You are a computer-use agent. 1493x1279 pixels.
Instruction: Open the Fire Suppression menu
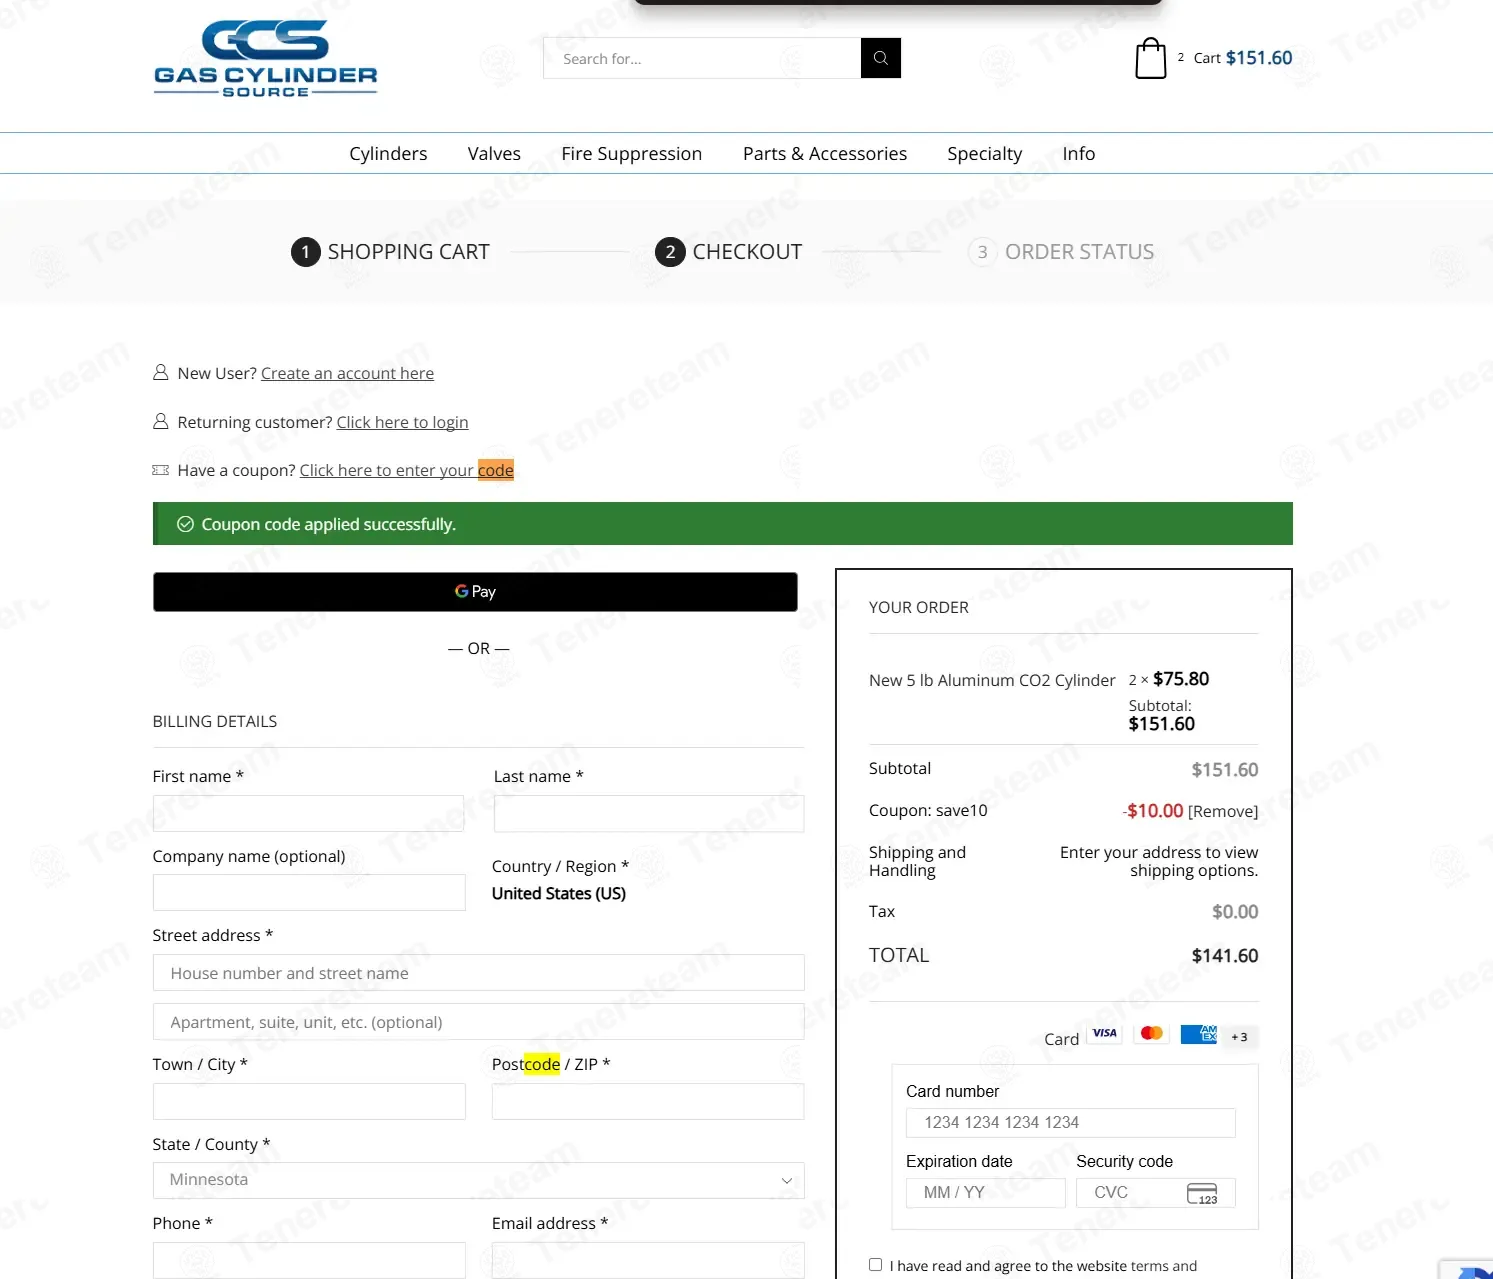coord(632,154)
